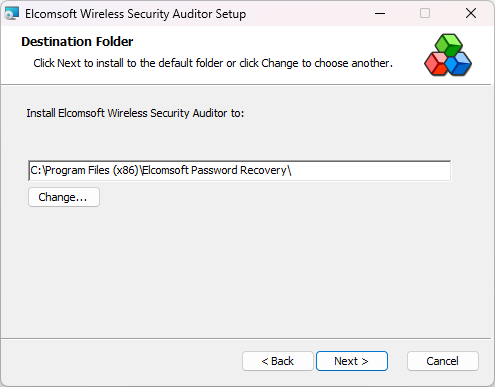The height and width of the screenshot is (387, 495).
Task: Close the Elcomsoft setup dialog
Action: pyautogui.click(x=471, y=14)
